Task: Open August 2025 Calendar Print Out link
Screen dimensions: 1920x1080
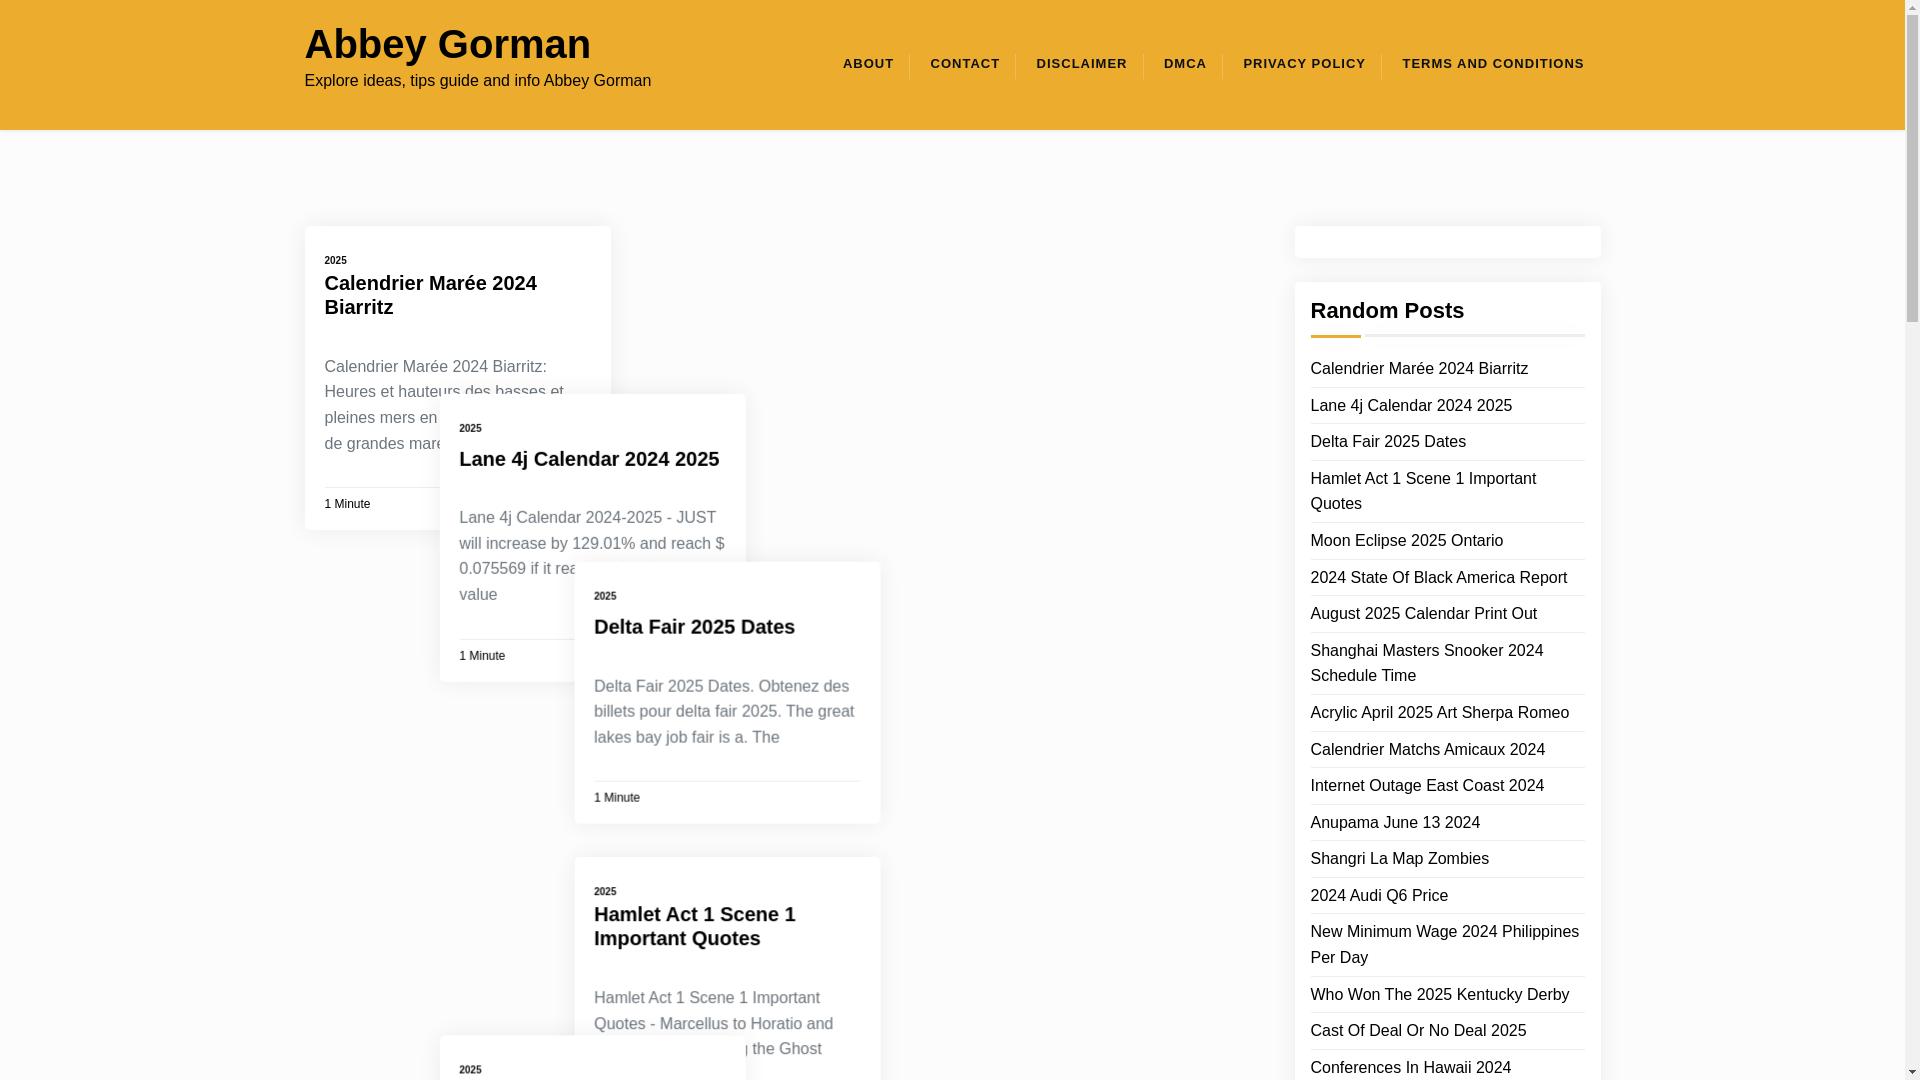Action: (x=1423, y=613)
